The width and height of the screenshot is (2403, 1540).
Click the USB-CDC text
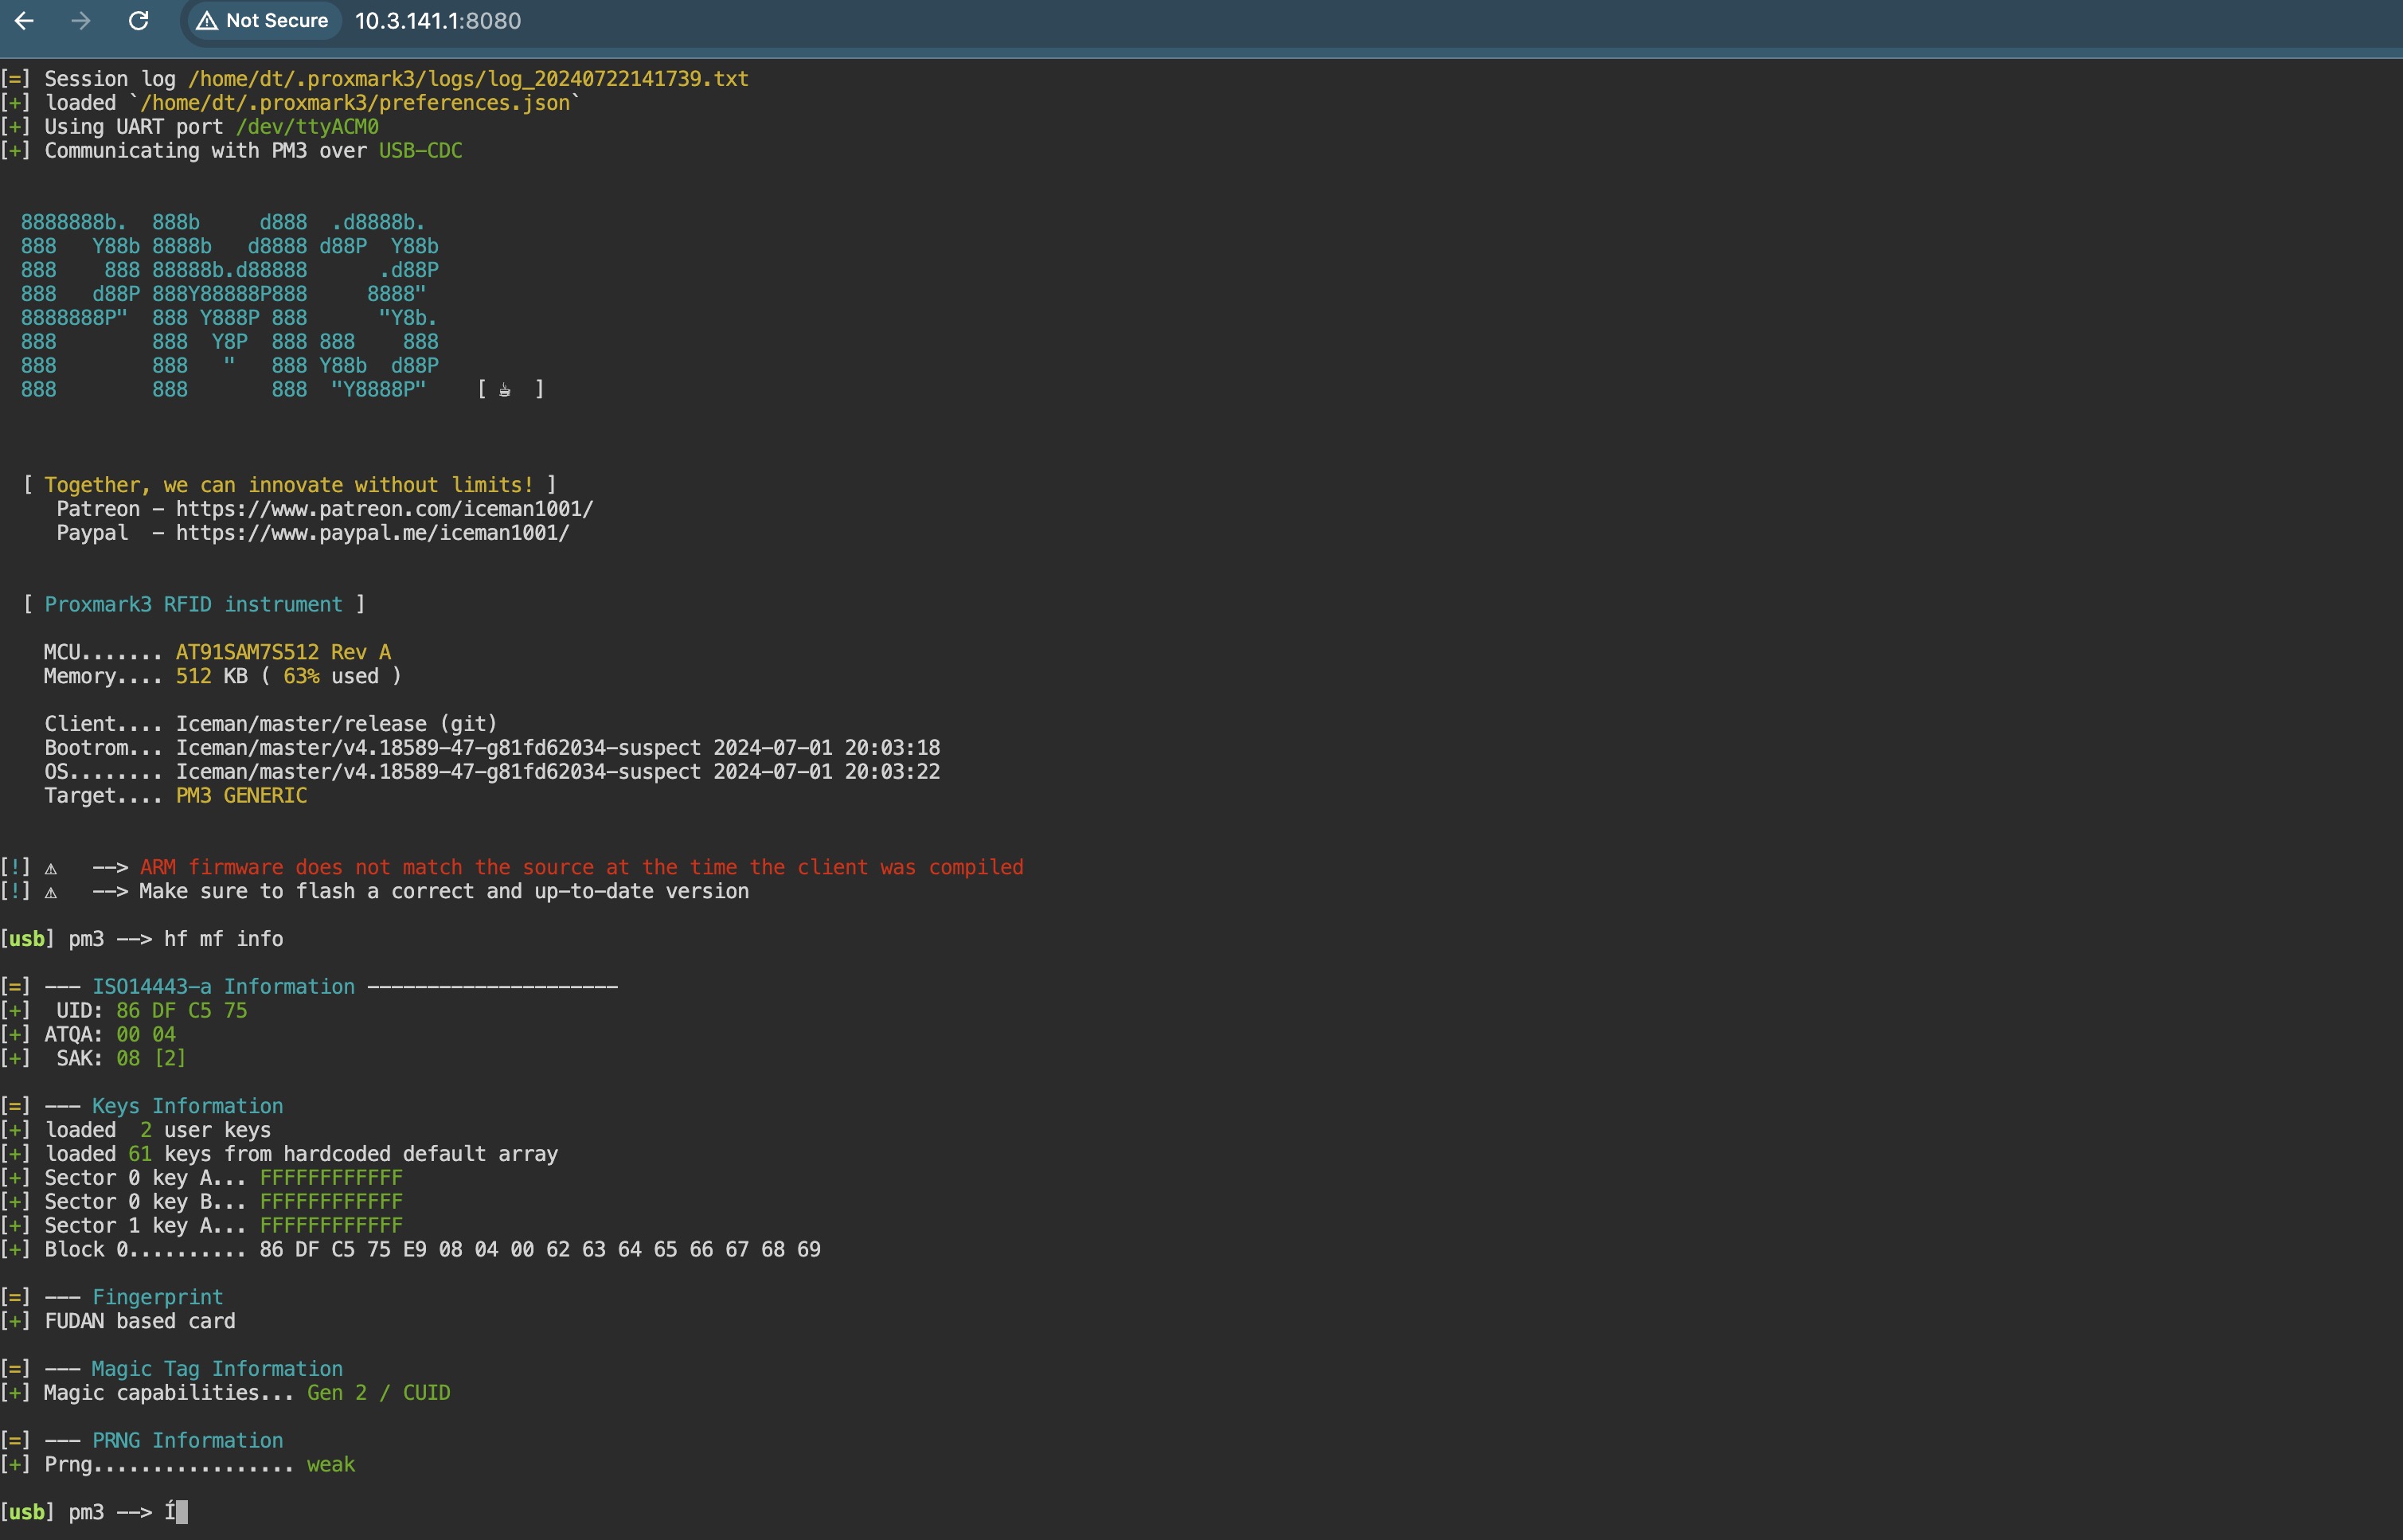point(420,151)
